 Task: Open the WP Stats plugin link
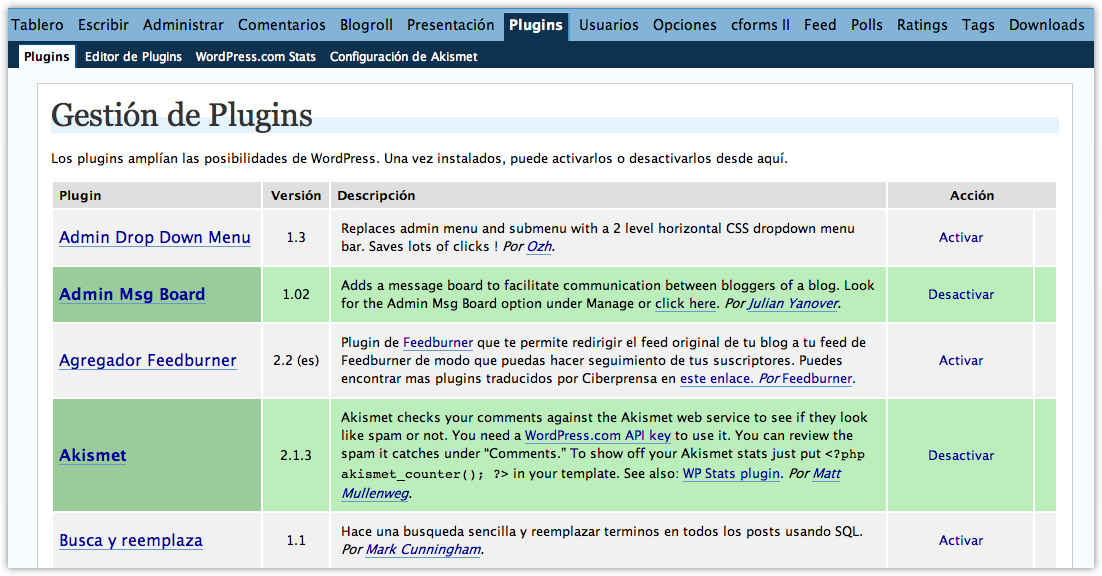(731, 474)
